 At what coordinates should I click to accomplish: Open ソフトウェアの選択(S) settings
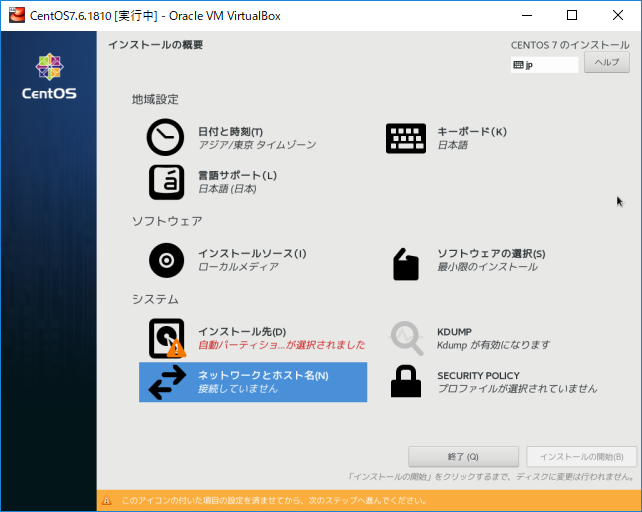point(491,254)
